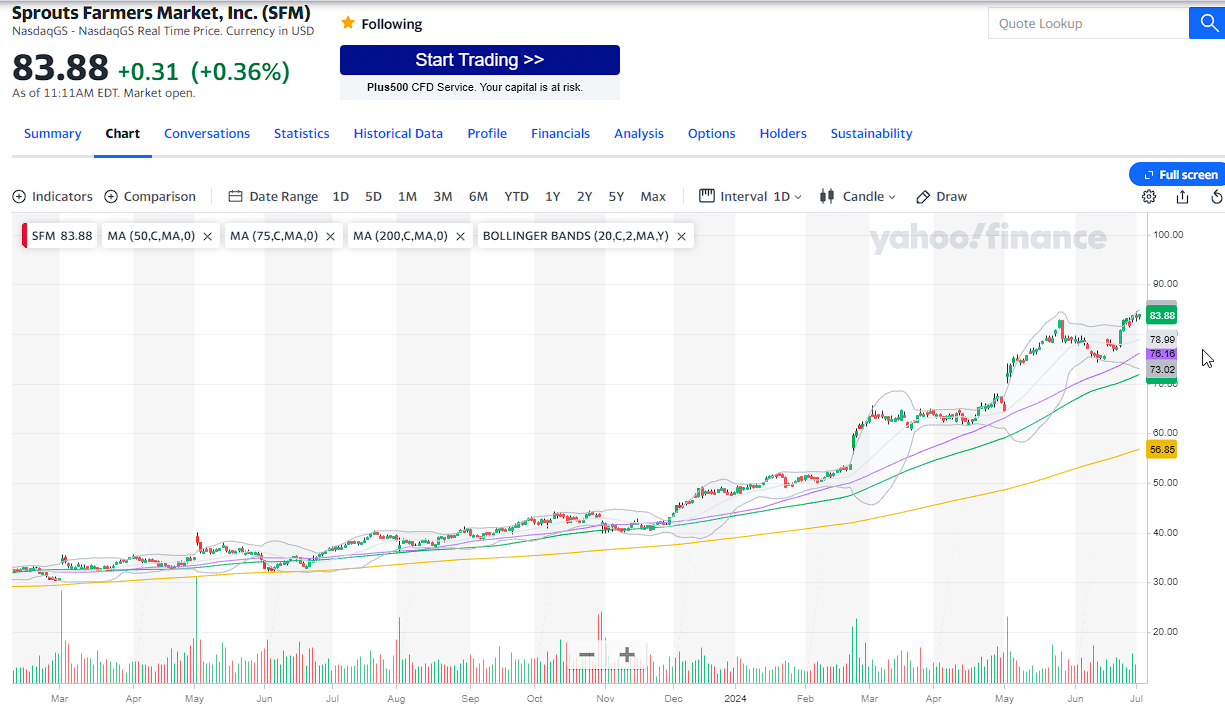Add an indicator via Indicators button
Viewport: 1225px width, 717px height.
[x=53, y=197]
